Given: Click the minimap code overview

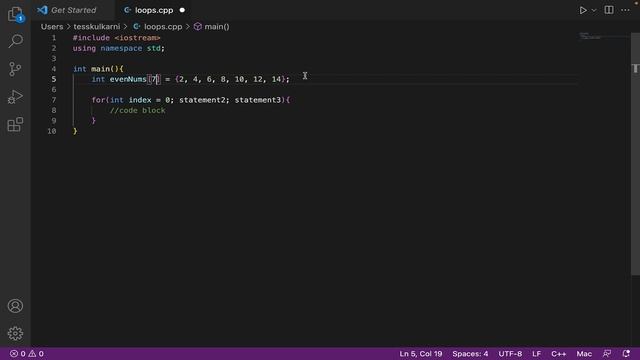Looking at the screenshot, I should pyautogui.click(x=590, y=37).
